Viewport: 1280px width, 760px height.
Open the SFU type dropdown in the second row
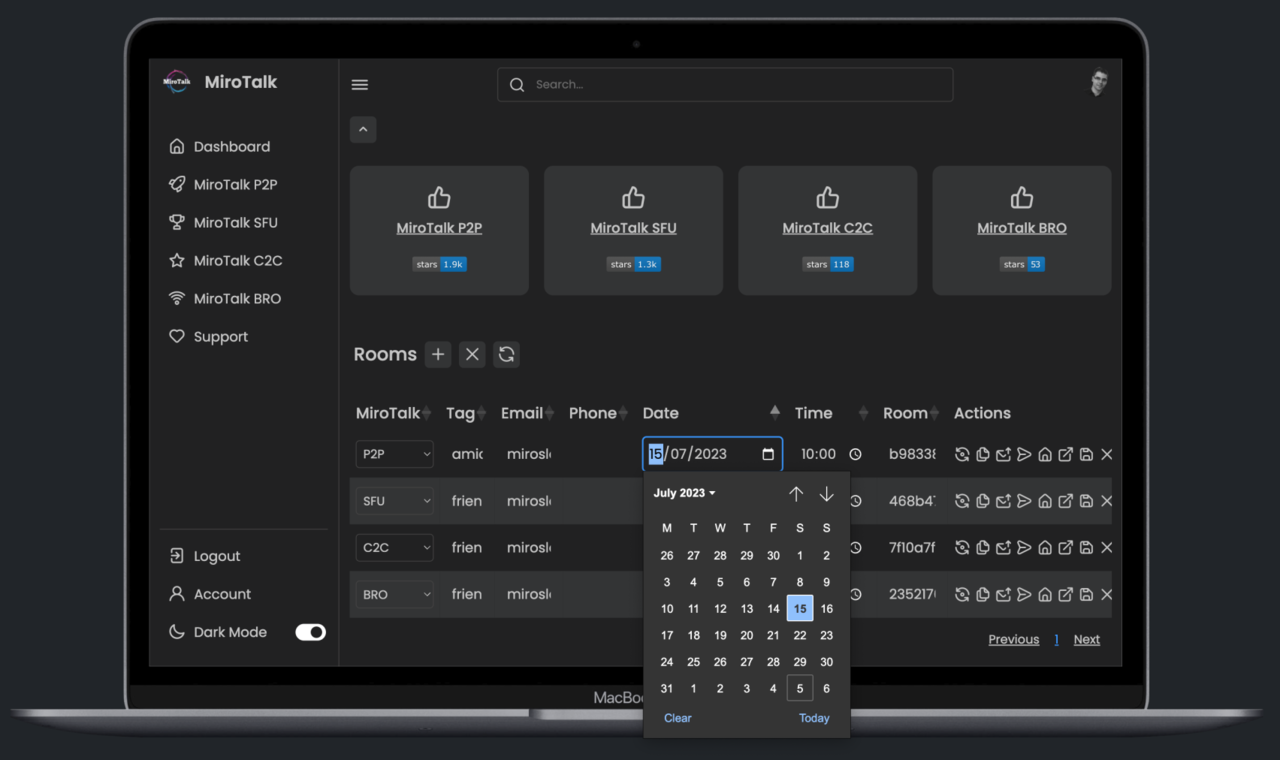395,501
